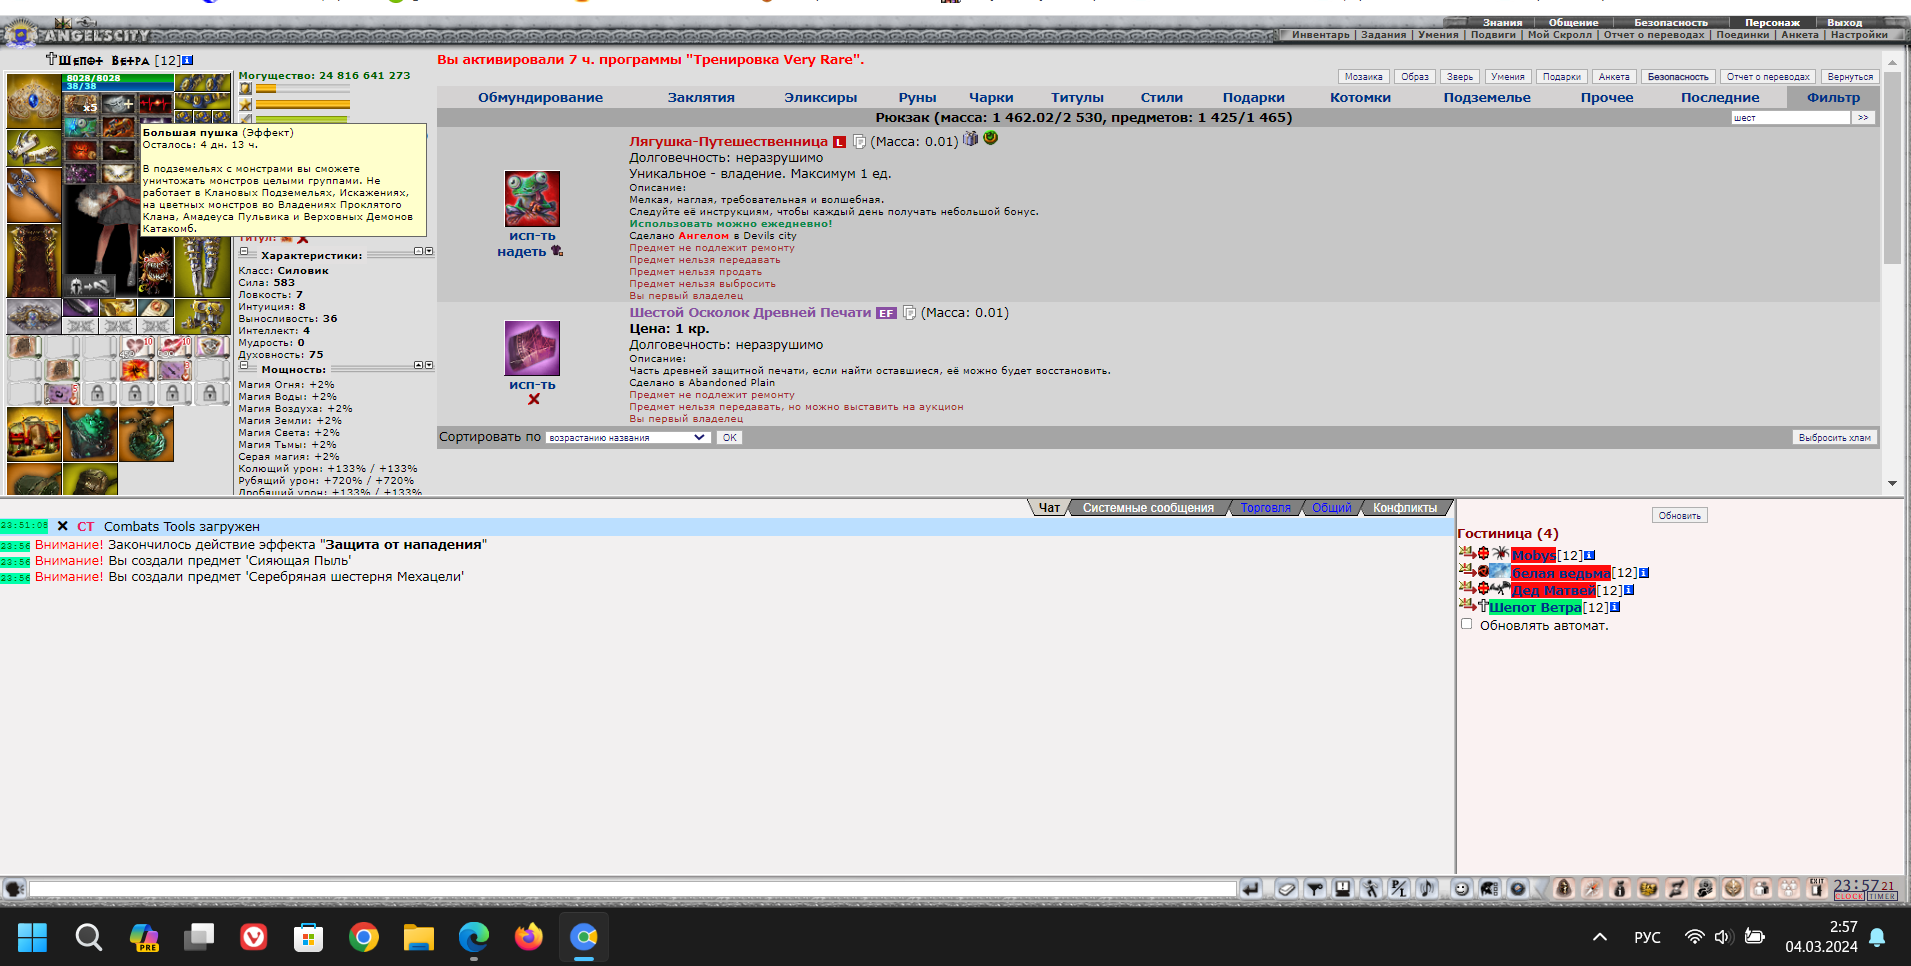Image resolution: width=1911 pixels, height=966 pixels.
Task: Click the enter-arrow send icon beside the chat input
Action: [x=1251, y=888]
